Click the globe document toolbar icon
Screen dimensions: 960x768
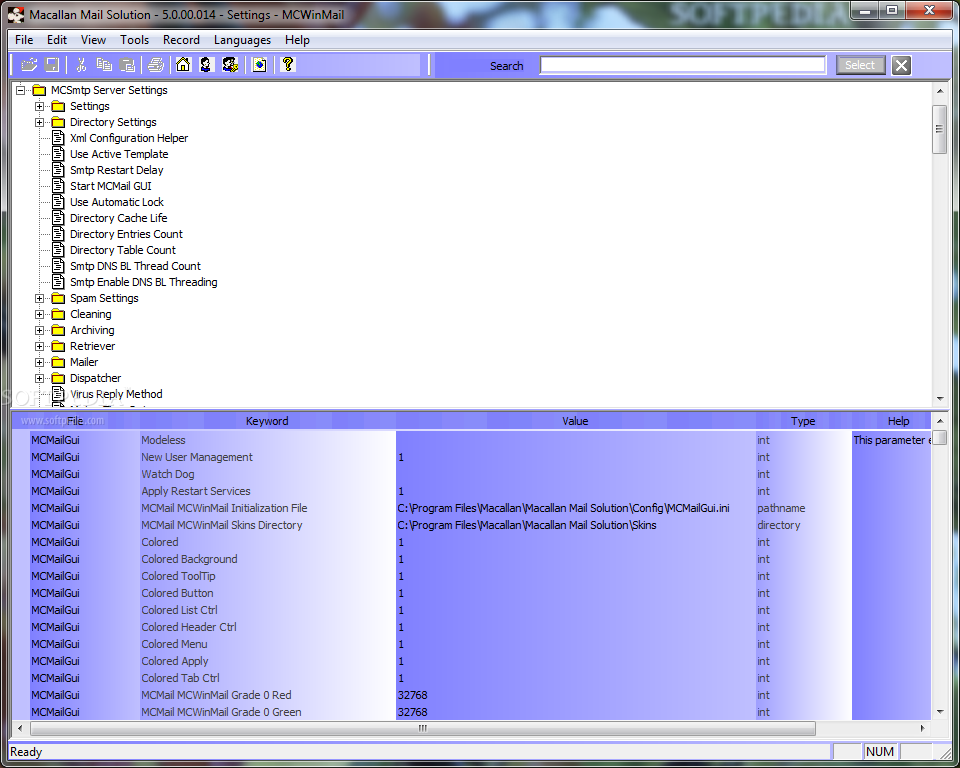coord(260,64)
